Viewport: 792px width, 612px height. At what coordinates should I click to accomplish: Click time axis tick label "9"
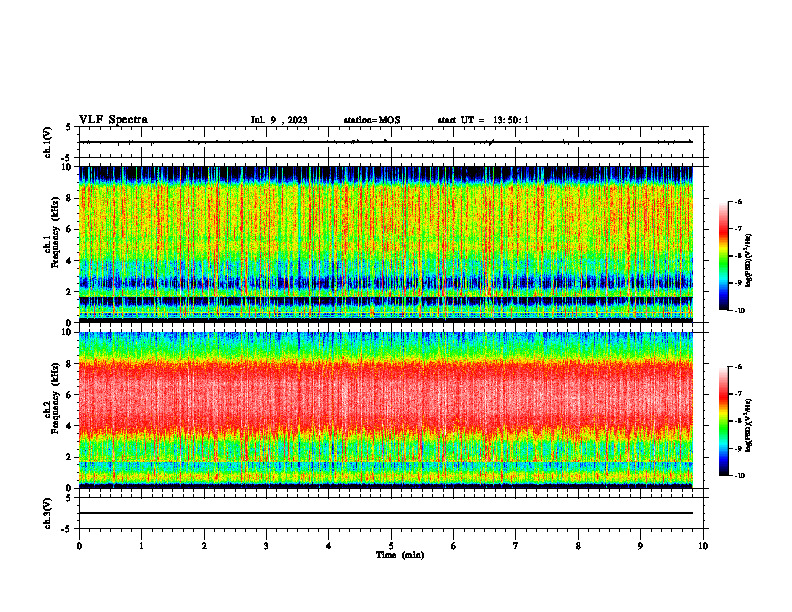[x=640, y=546]
